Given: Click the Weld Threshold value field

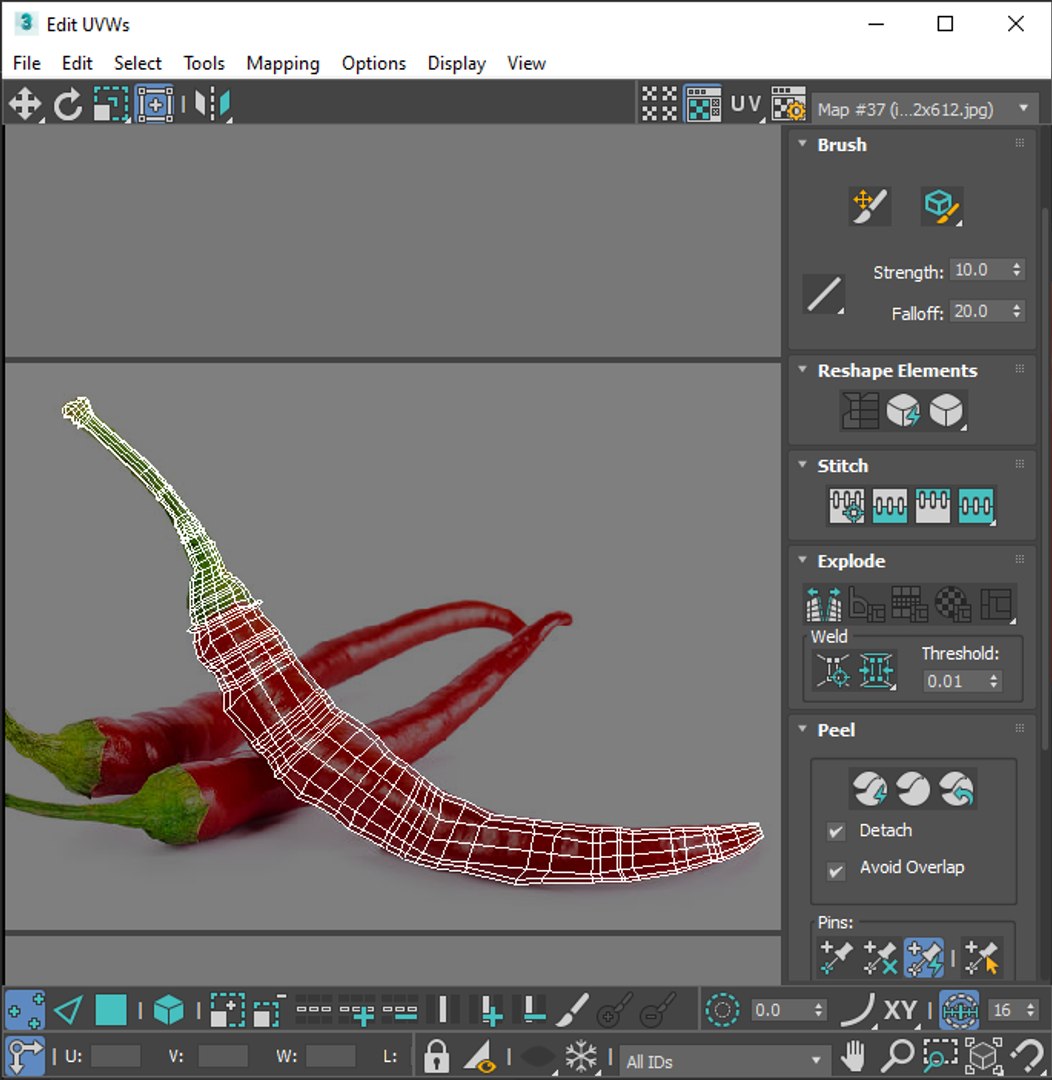Looking at the screenshot, I should [x=955, y=681].
